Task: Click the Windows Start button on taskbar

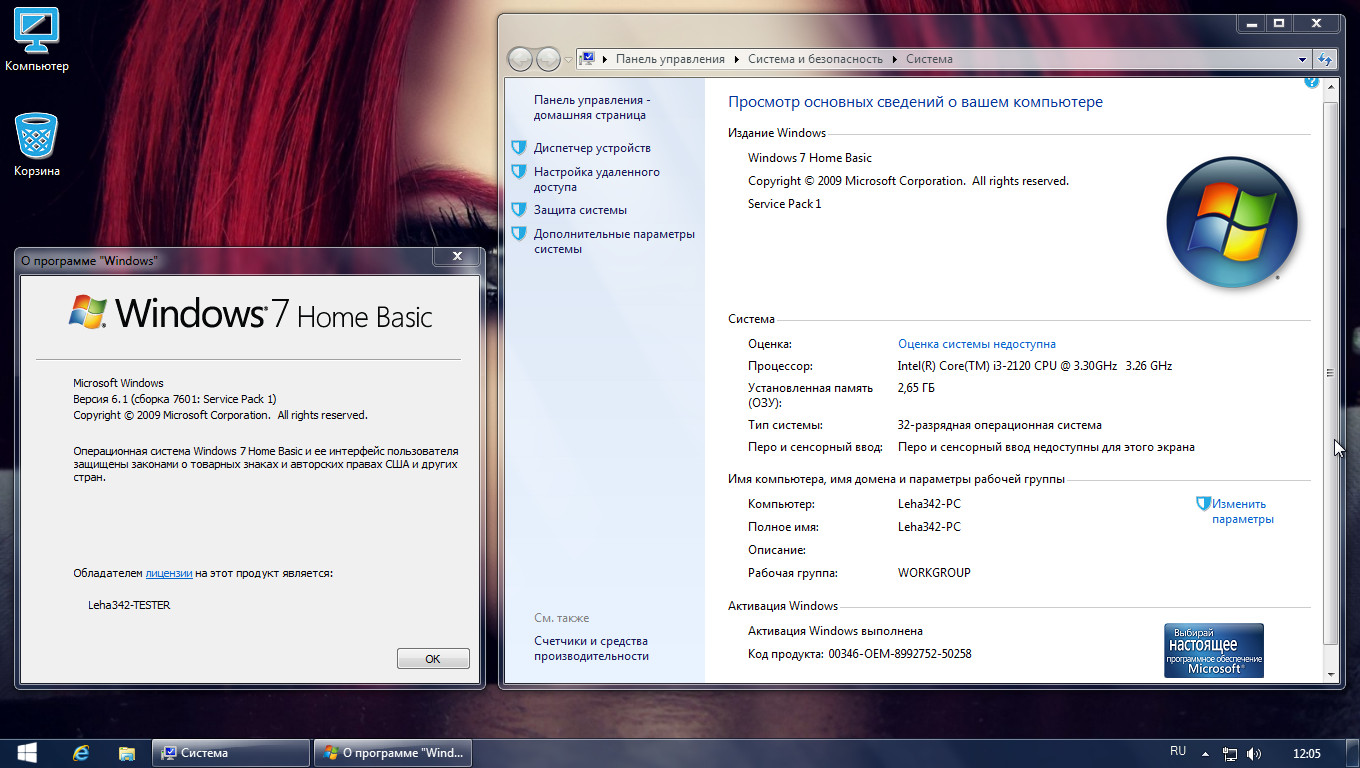Action: pos(27,752)
